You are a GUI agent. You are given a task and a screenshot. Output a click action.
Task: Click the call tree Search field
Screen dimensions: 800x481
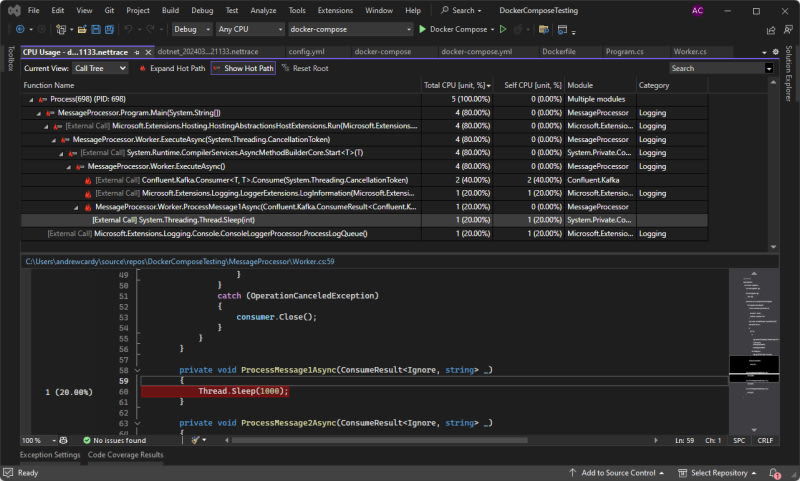[x=715, y=68]
